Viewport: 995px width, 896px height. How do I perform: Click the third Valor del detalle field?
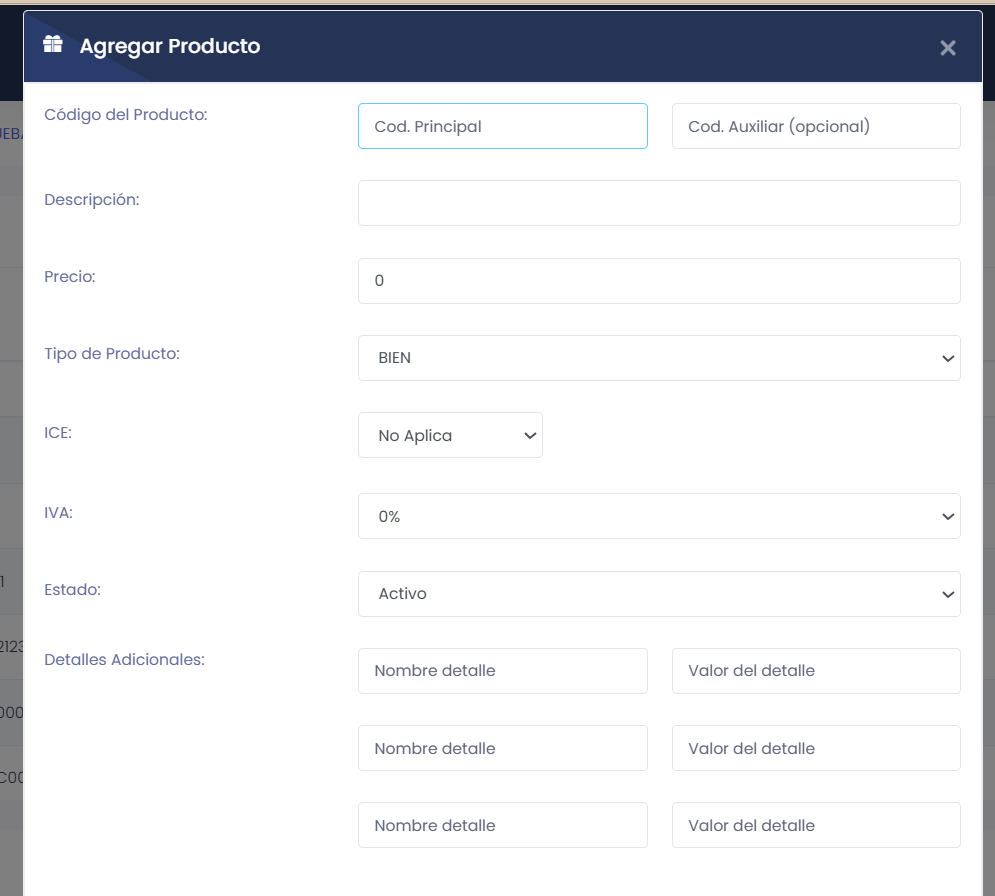click(816, 825)
